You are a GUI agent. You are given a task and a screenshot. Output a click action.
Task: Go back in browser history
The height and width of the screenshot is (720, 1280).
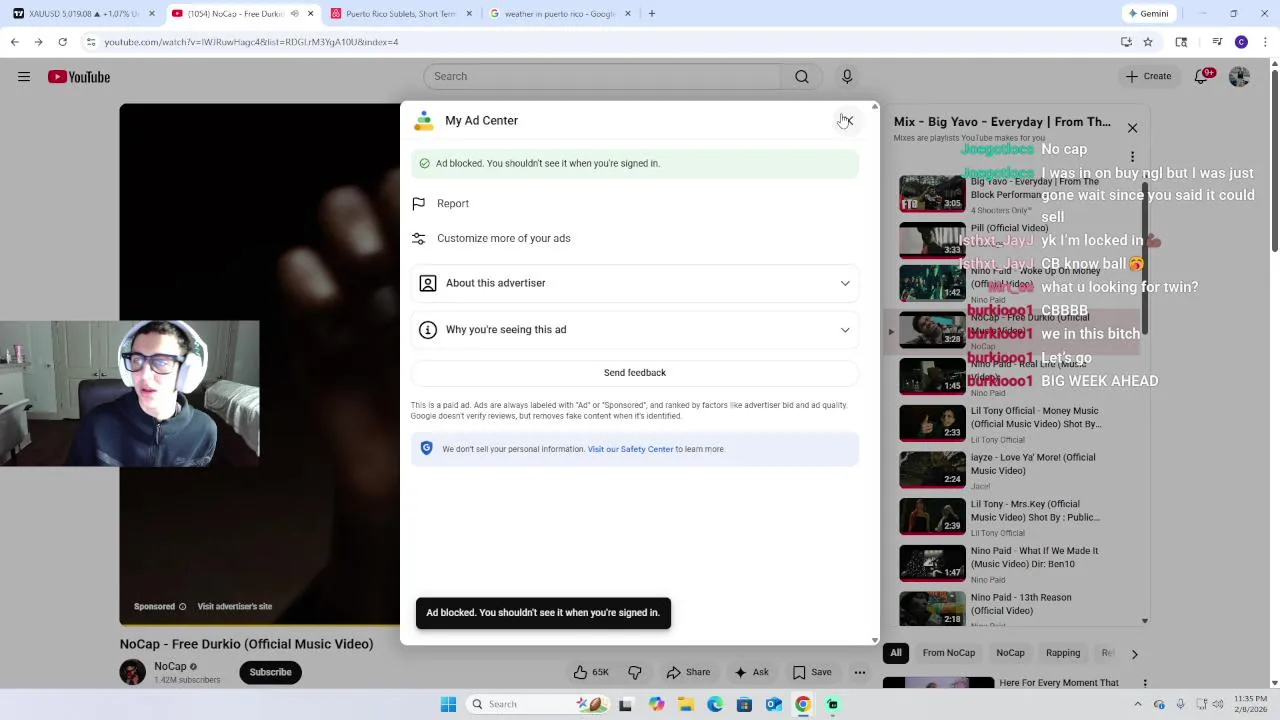[x=14, y=42]
